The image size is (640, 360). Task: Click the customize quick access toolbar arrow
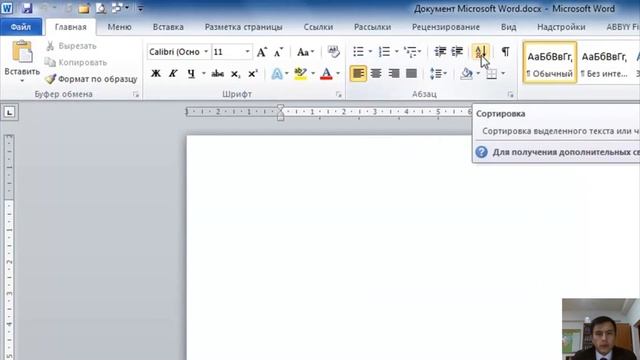click(x=140, y=8)
